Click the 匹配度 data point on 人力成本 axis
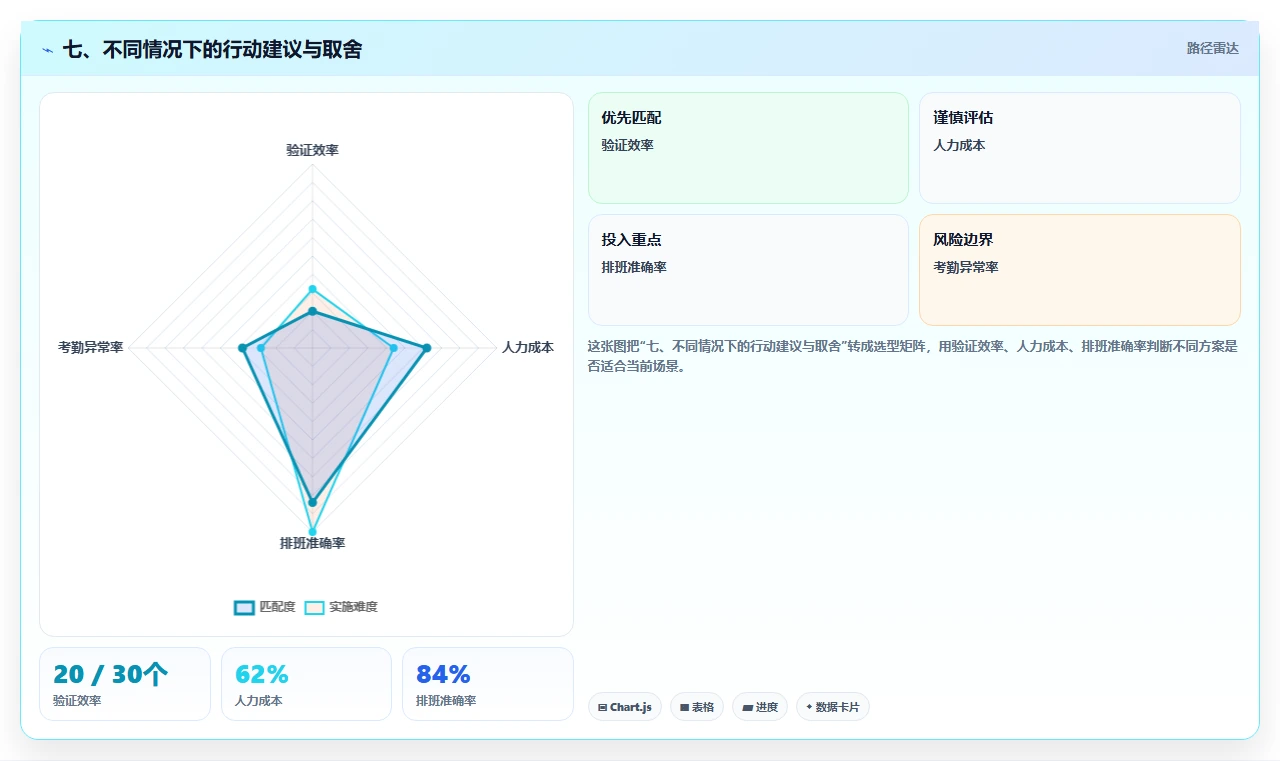Image resolution: width=1280 pixels, height=761 pixels. coord(427,348)
